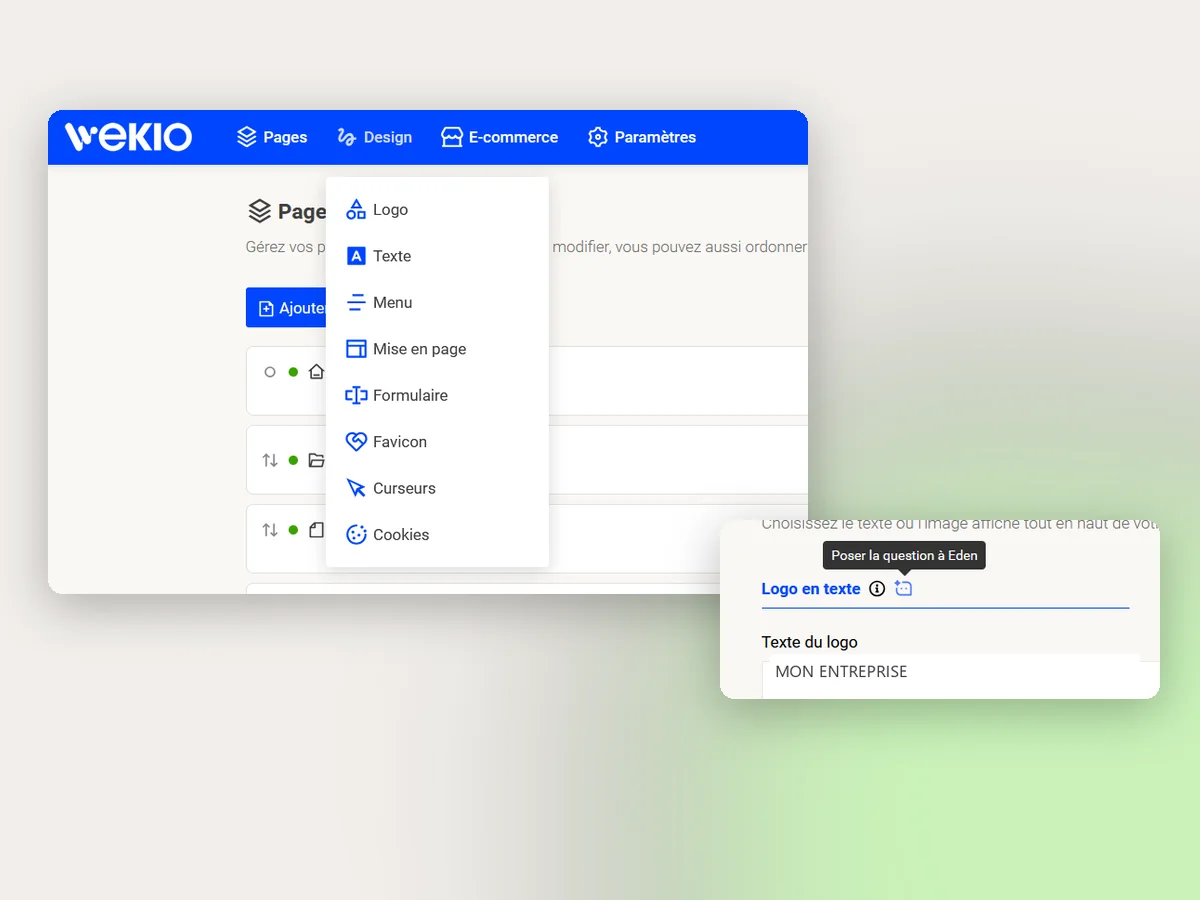
Task: Select Cookies in Design dropdown
Action: click(437, 535)
